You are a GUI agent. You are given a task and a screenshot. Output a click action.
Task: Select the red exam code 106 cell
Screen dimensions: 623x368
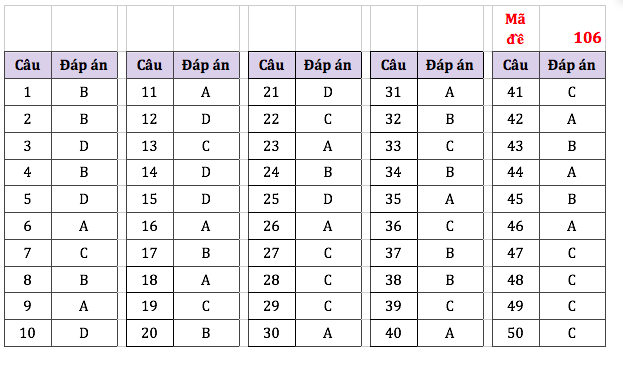point(572,29)
